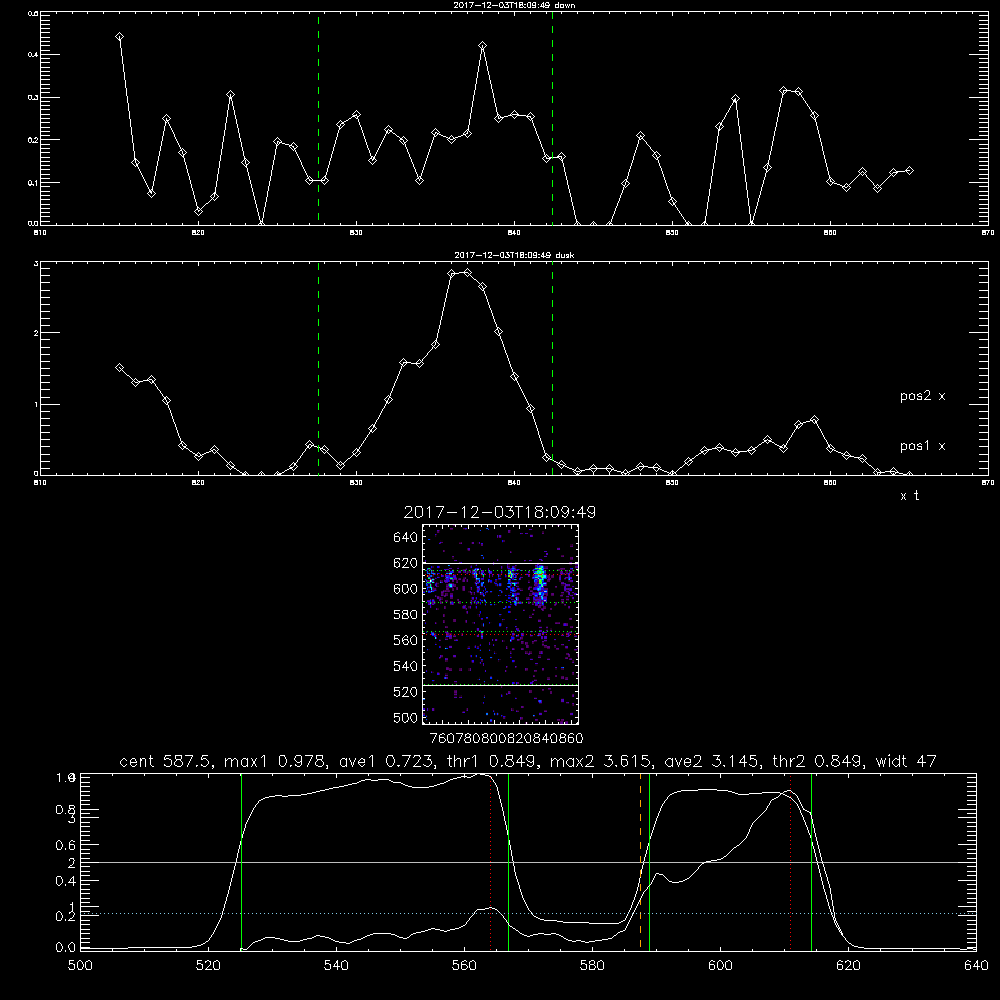The width and height of the screenshot is (1000, 1000).
Task: Click the last diamond data point in dawn plot
Action: (909, 170)
